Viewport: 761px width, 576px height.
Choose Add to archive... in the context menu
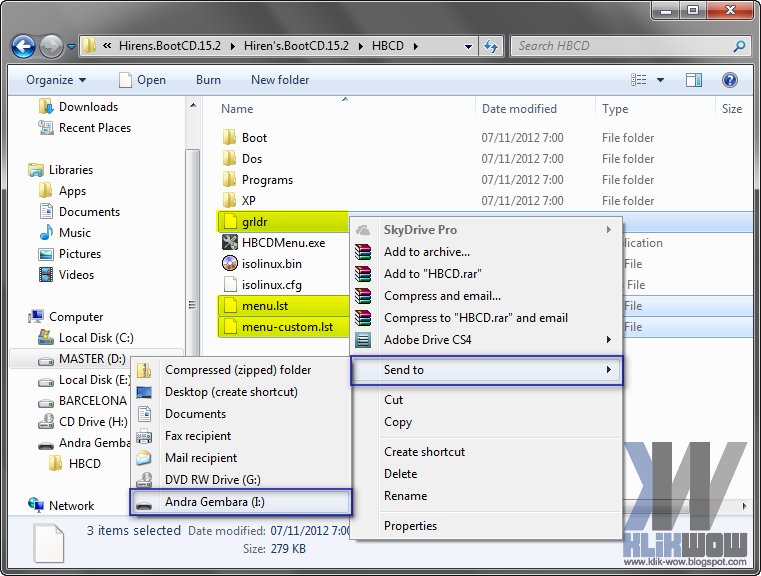[x=486, y=252]
